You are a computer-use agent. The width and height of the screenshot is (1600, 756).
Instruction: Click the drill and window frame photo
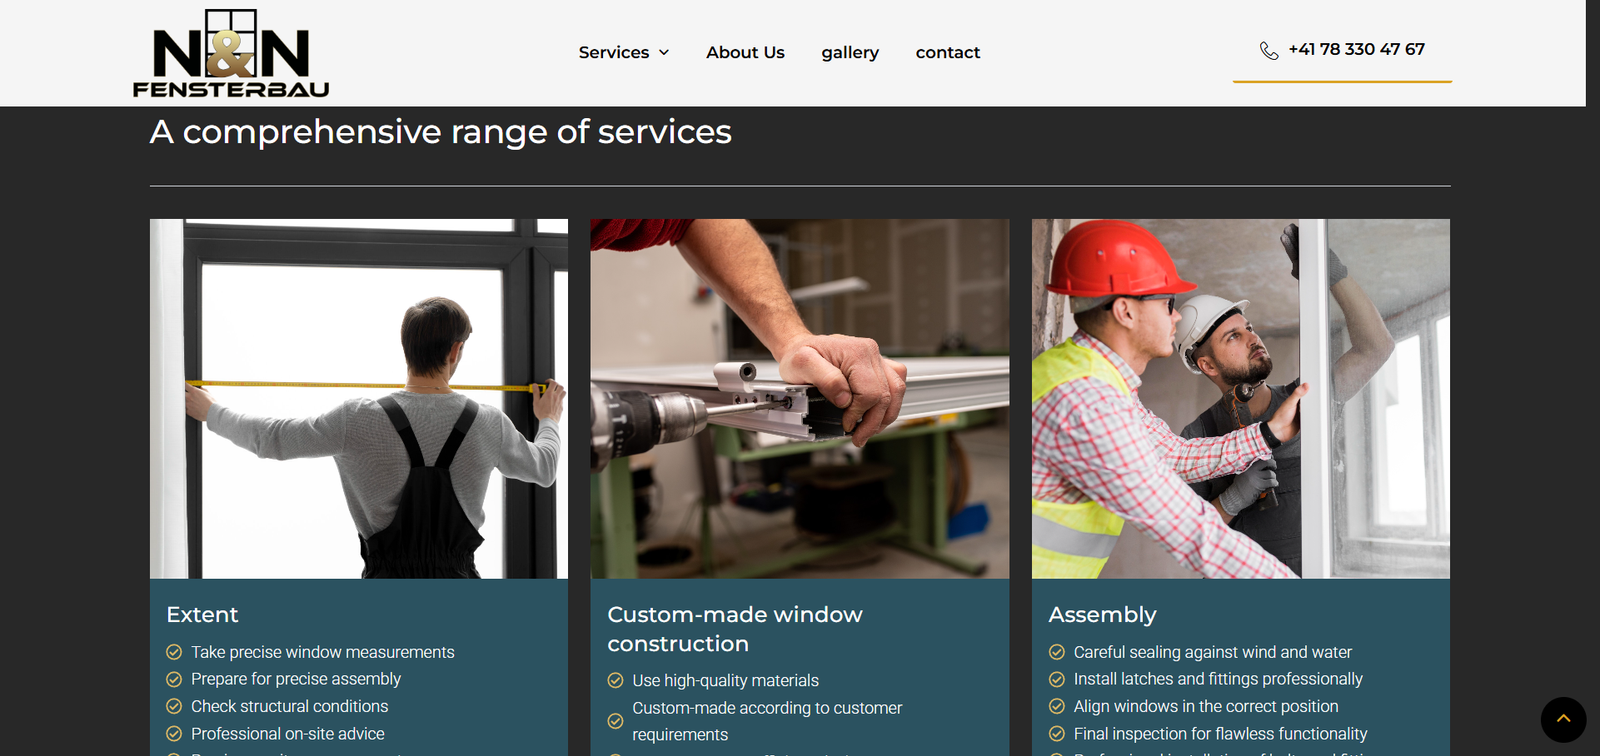[800, 398]
